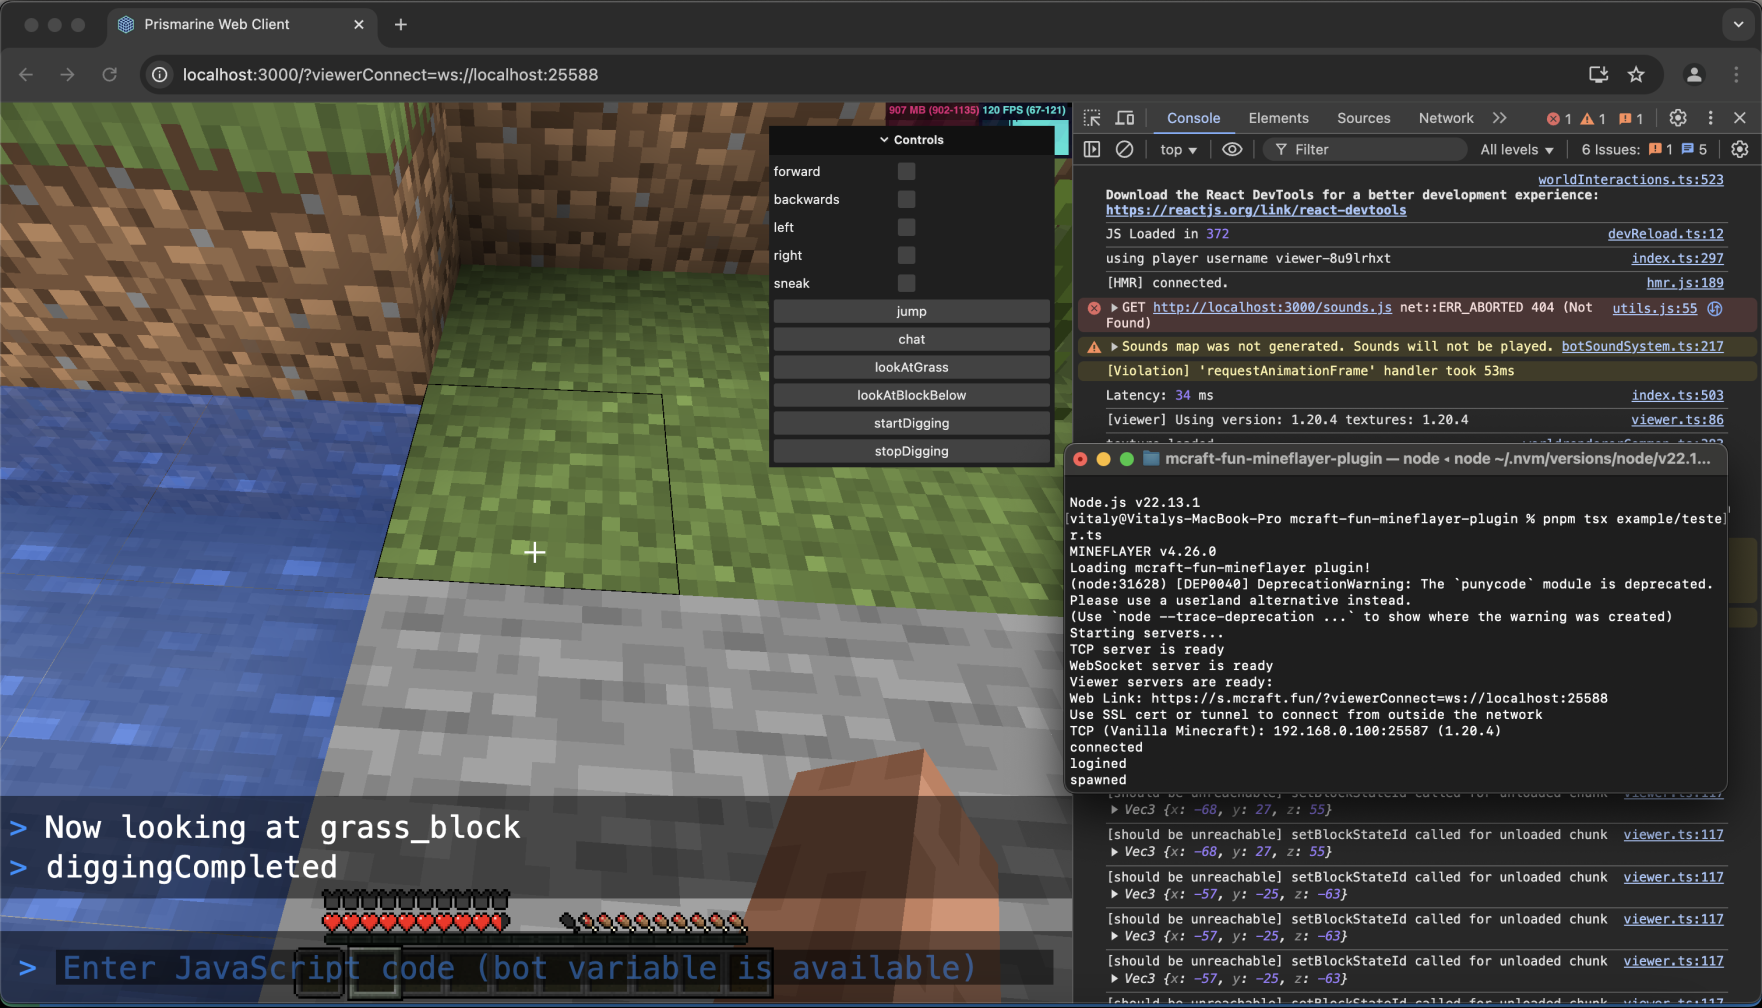Viewport: 1762px width, 1008px height.
Task: Expand the GET sounds.js error entry
Action: point(1114,307)
